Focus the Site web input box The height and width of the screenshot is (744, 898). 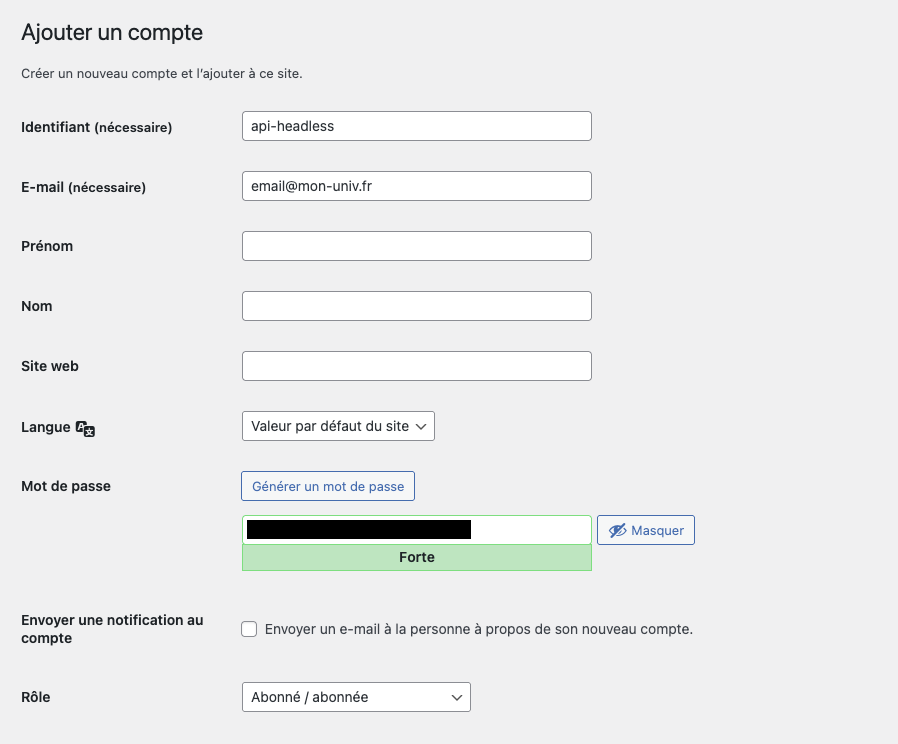pos(416,366)
